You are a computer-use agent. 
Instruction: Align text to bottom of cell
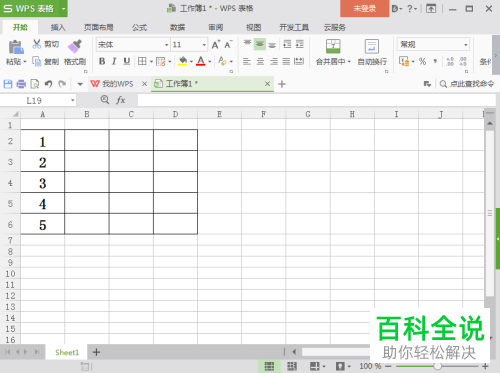pos(272,44)
